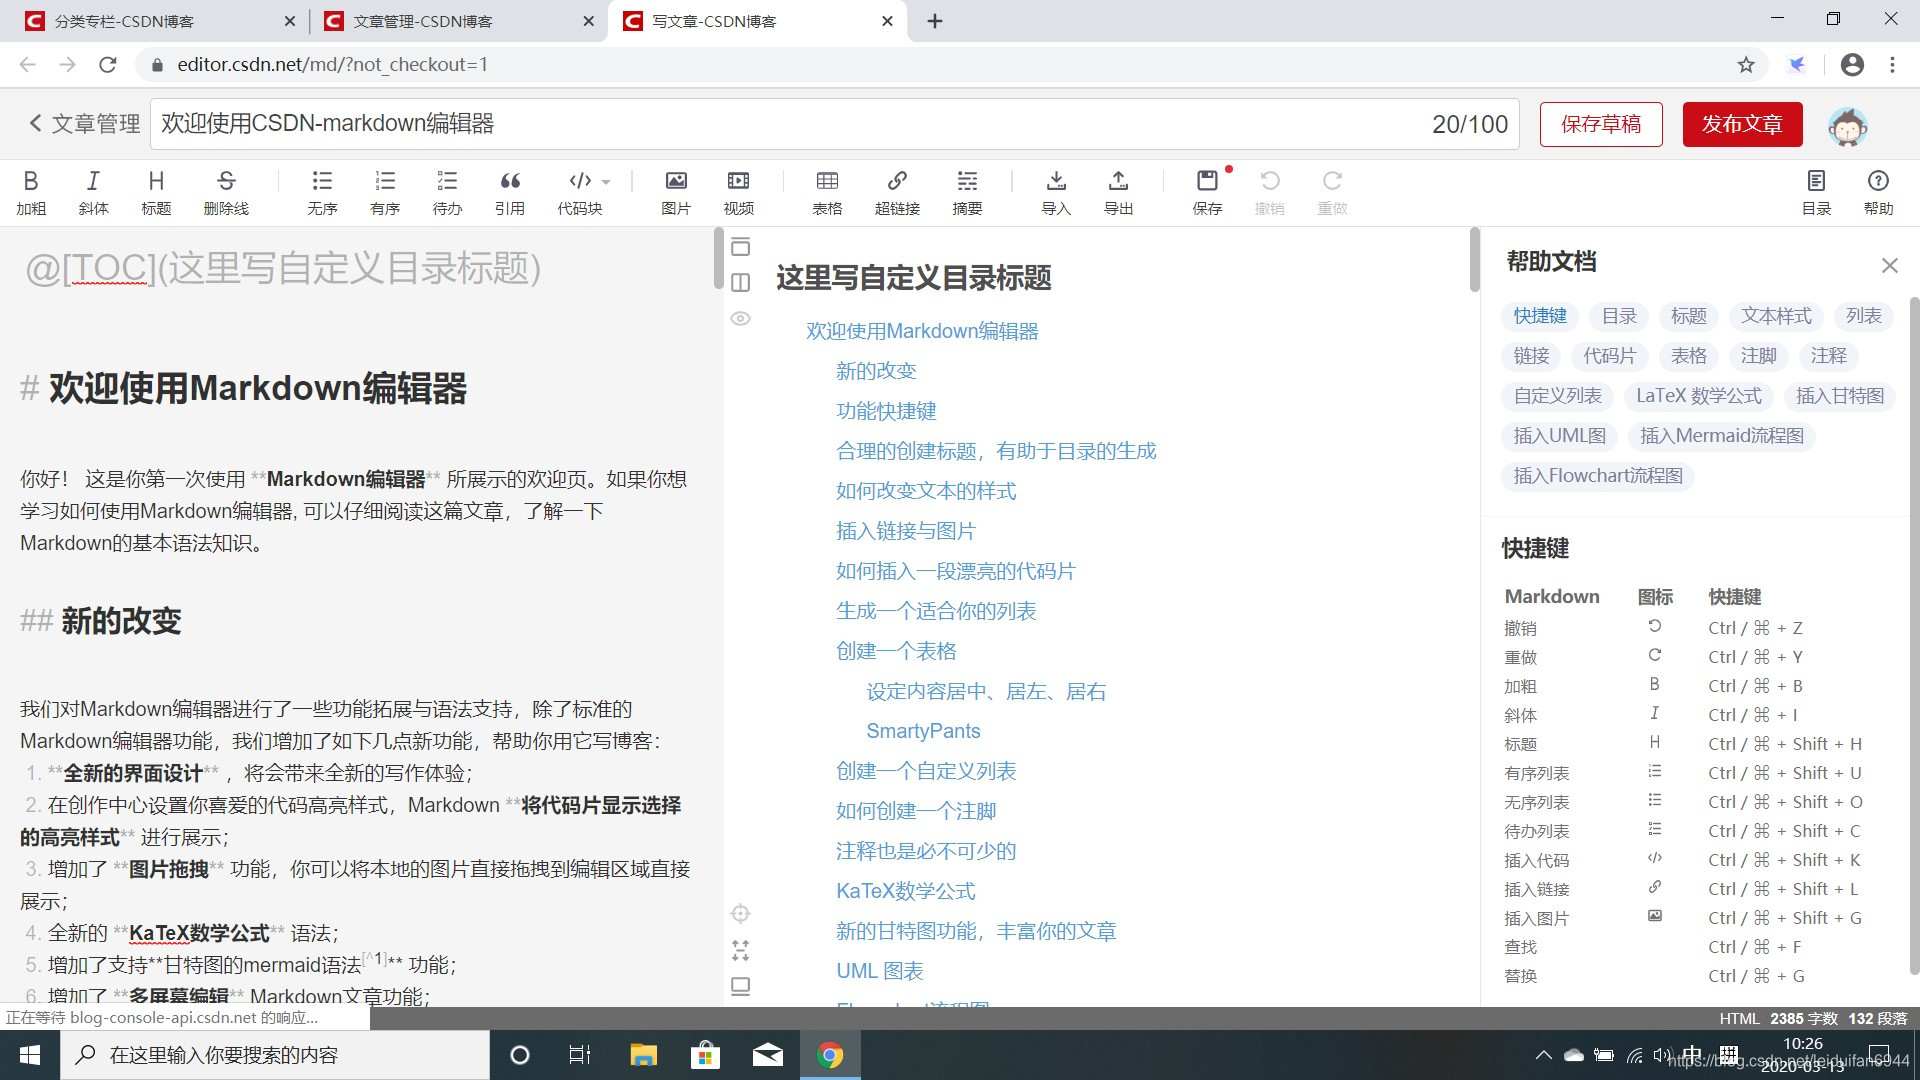Apply bold formatting with 加粗 button
Image resolution: width=1920 pixels, height=1080 pixels.
click(31, 192)
